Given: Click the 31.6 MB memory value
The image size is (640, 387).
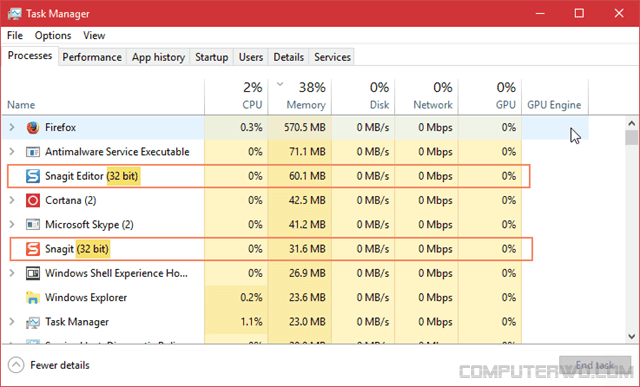Looking at the screenshot, I should (307, 249).
